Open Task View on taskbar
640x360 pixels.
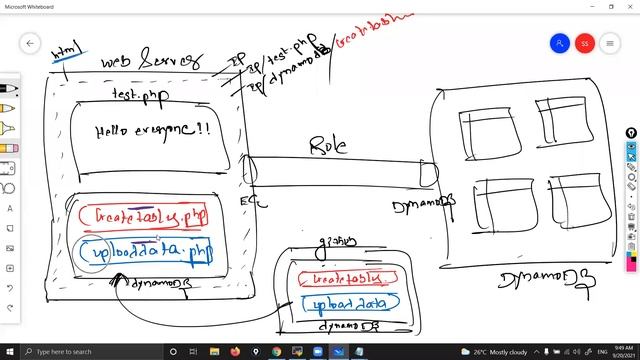point(193,351)
